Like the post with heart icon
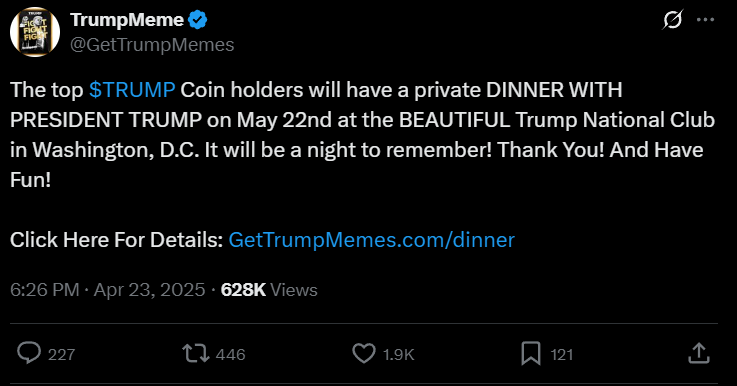 point(364,354)
